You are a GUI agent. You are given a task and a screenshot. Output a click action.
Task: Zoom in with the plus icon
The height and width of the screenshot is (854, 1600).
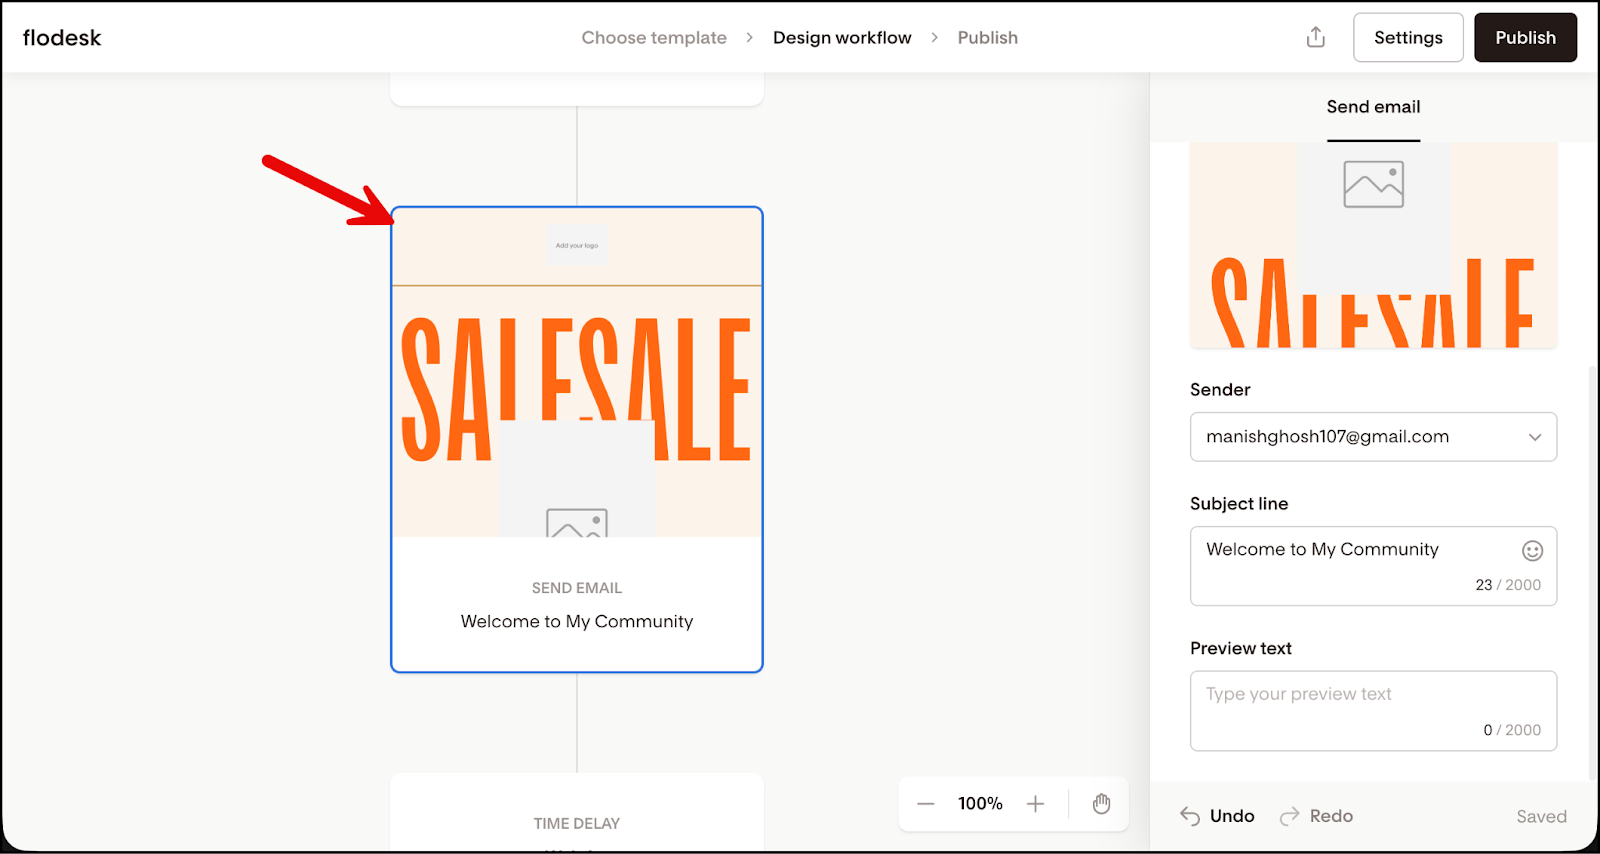[x=1035, y=804]
